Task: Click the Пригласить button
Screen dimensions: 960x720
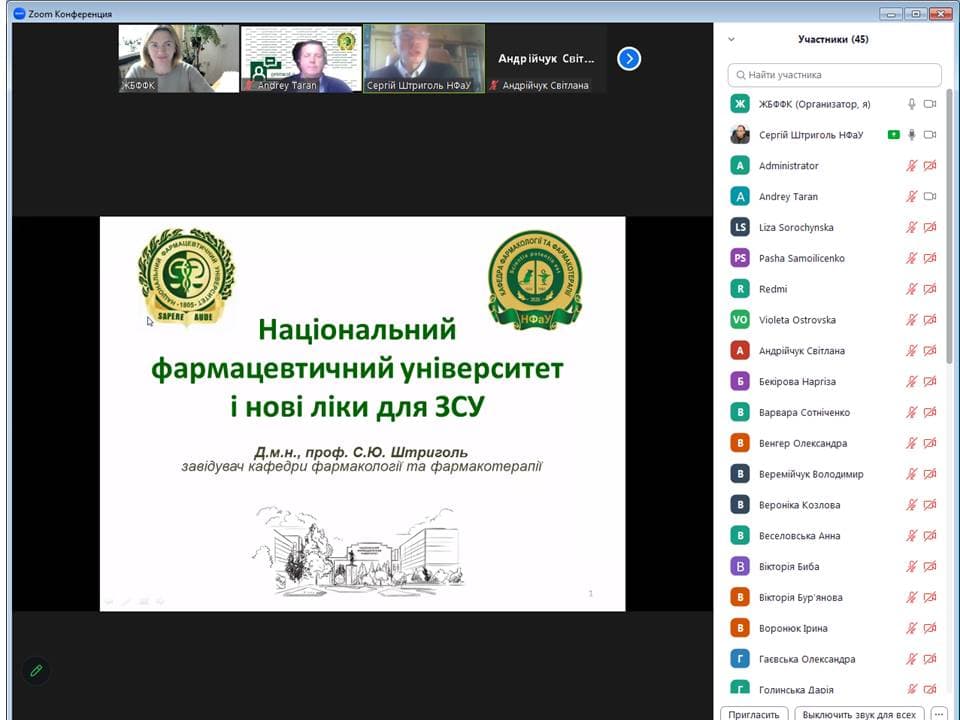Action: click(754, 714)
